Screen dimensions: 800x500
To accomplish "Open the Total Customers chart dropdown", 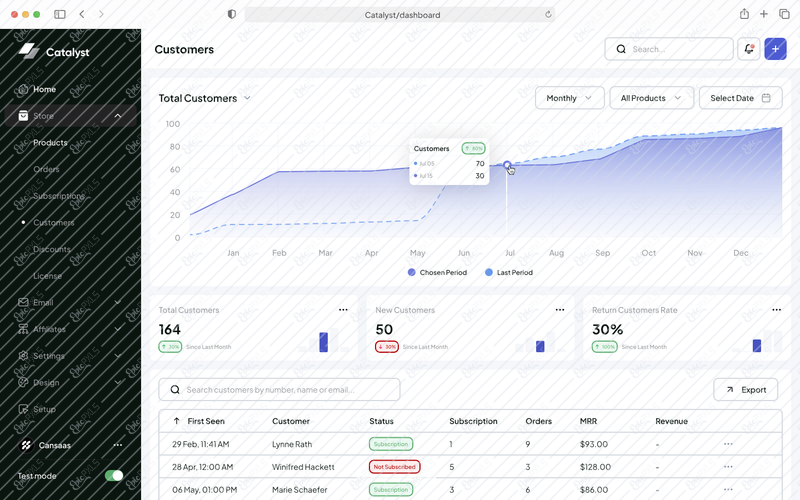I will click(247, 98).
